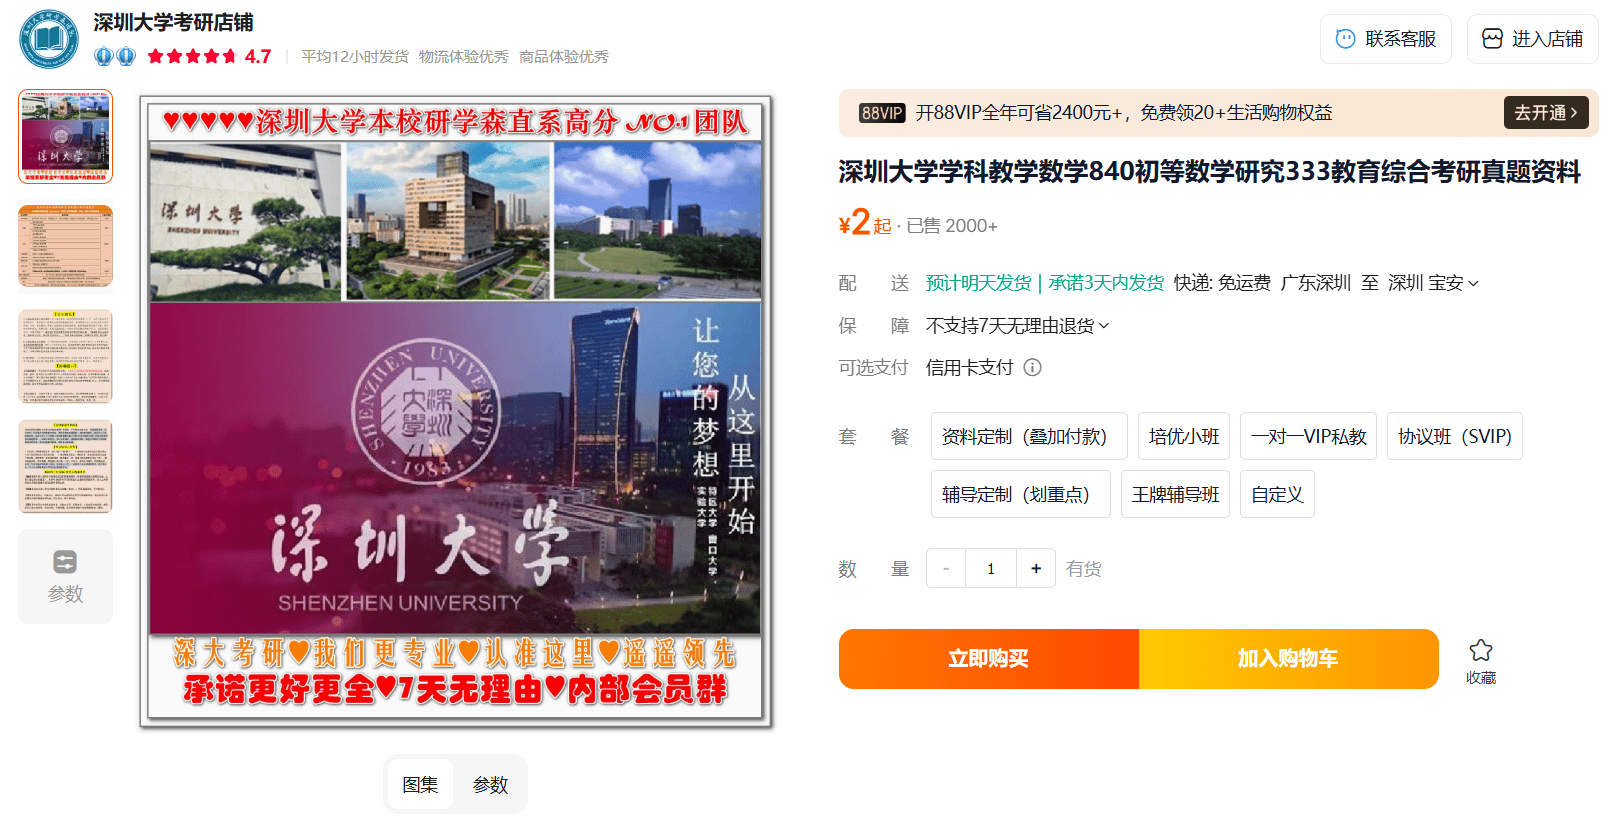Open the 深圳大学考研店铺 store name link

tap(173, 22)
